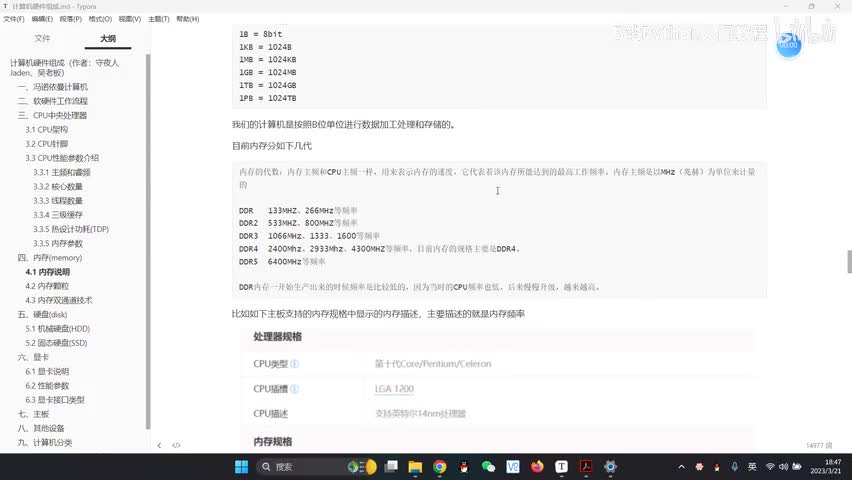Open Adobe Acrobat from the taskbar
This screenshot has height=480, width=852.
[x=586, y=466]
